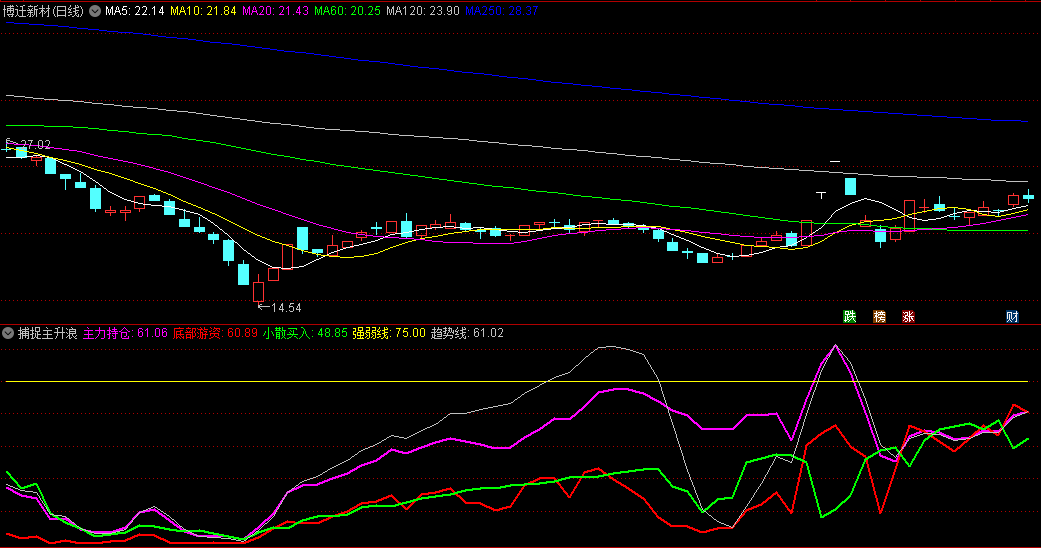
Task: Click the green 跌 marker icon
Action: [850, 317]
